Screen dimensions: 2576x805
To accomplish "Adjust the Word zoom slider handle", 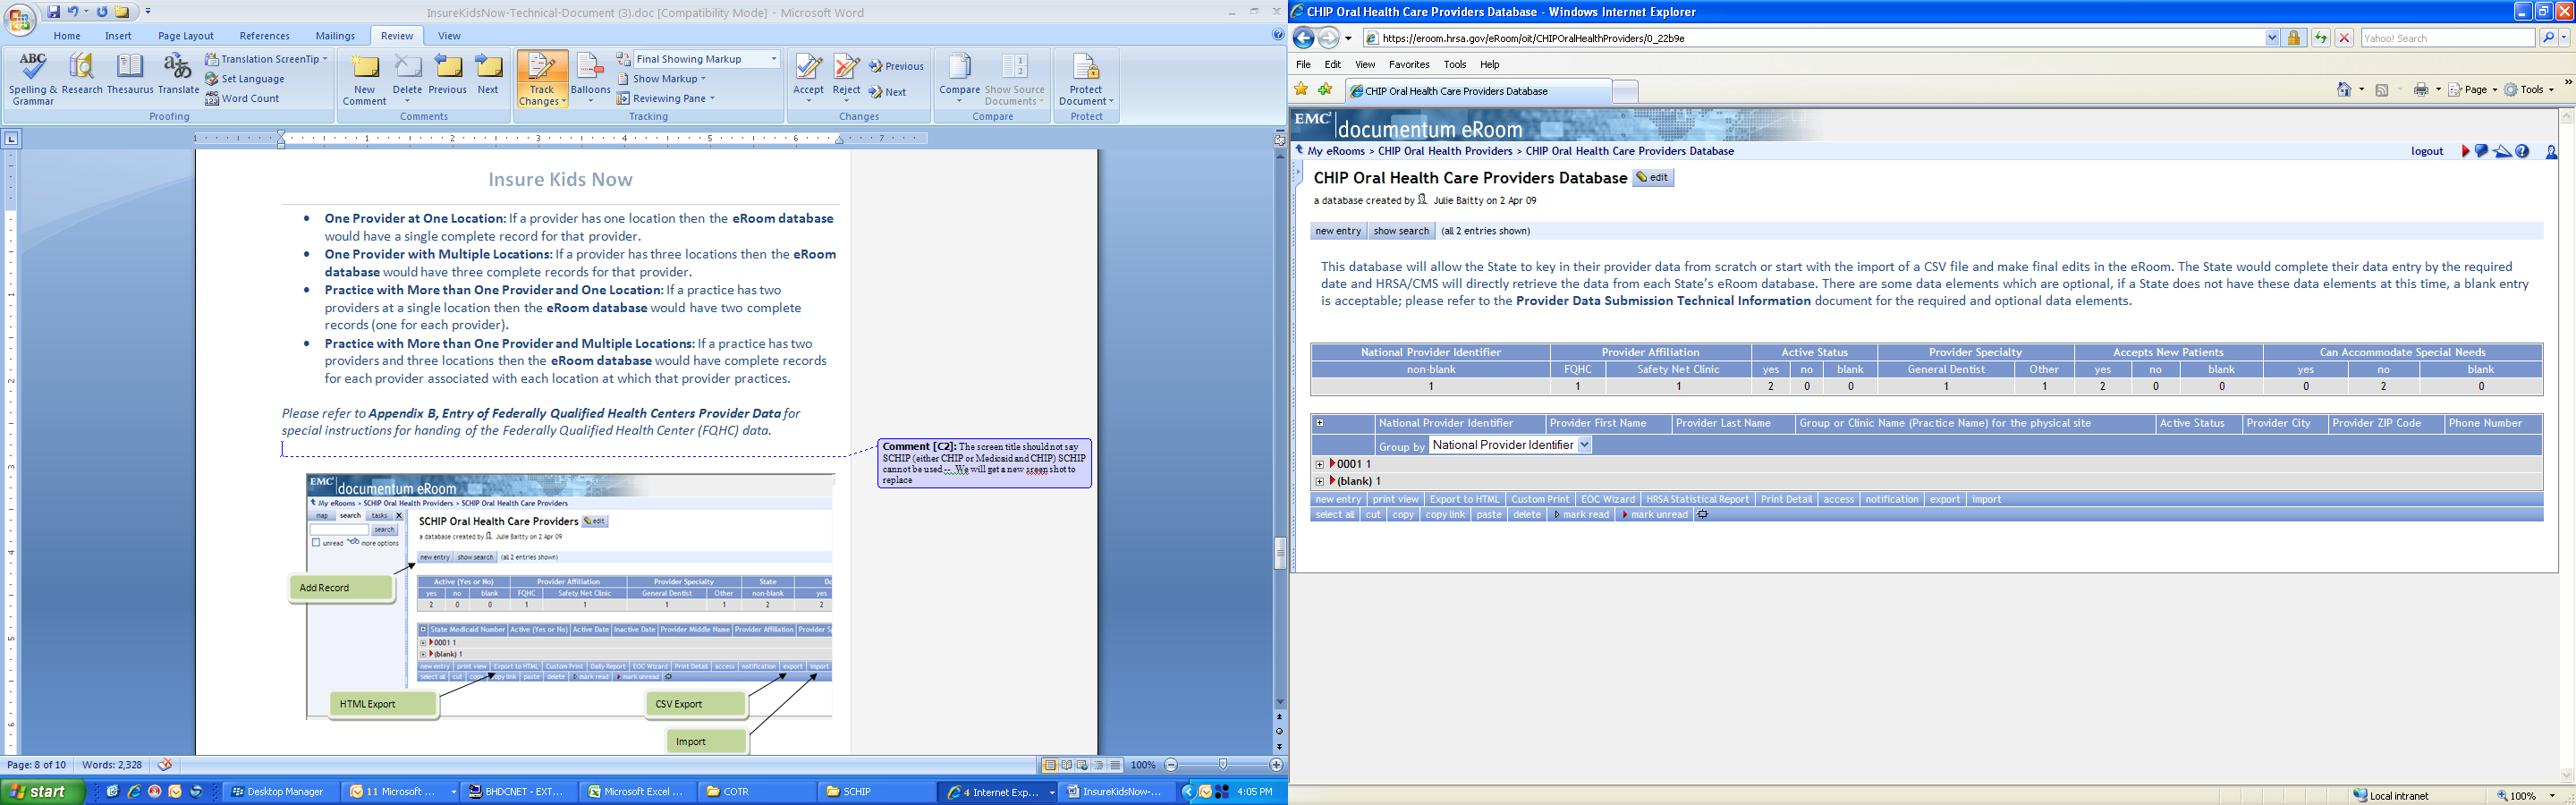I will tap(1222, 765).
